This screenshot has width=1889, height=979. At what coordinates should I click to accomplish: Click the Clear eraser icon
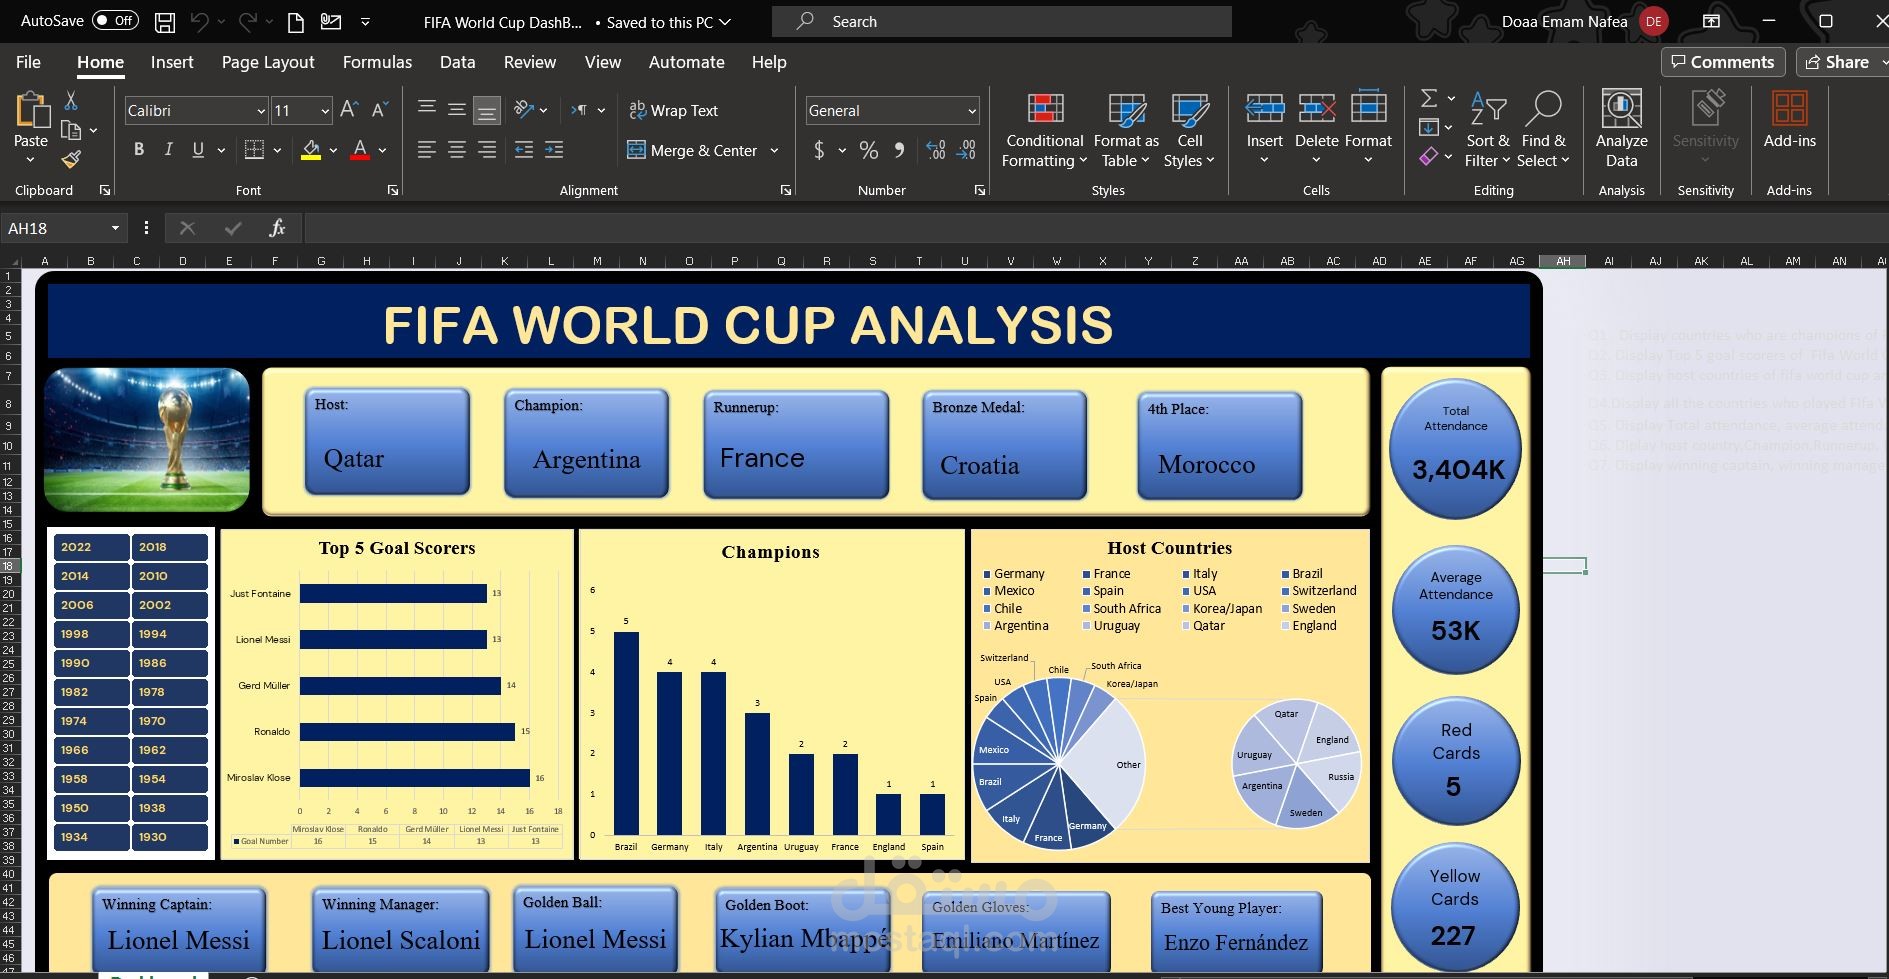pos(1429,157)
